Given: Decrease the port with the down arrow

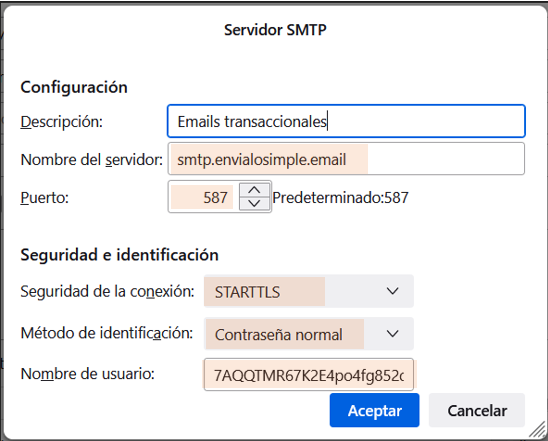Looking at the screenshot, I should pyautogui.click(x=254, y=203).
